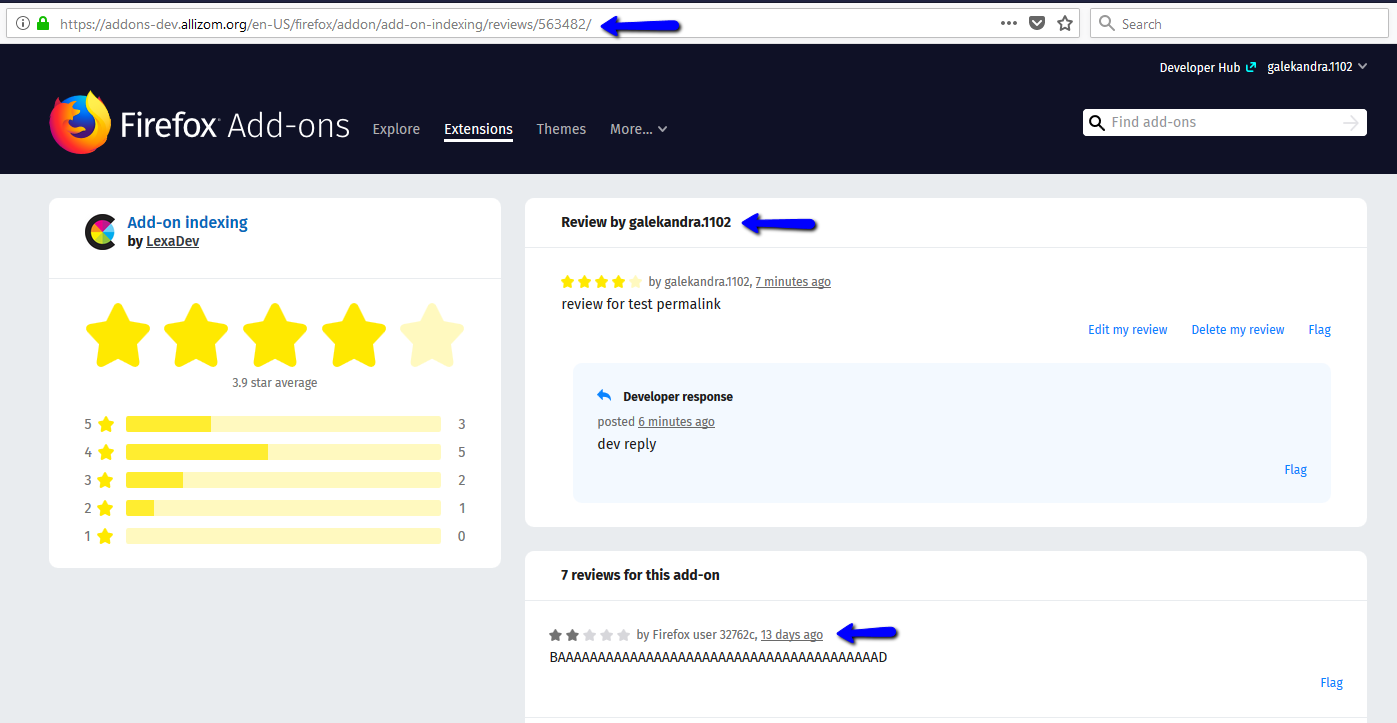Click the browser URL address bar

tap(543, 24)
